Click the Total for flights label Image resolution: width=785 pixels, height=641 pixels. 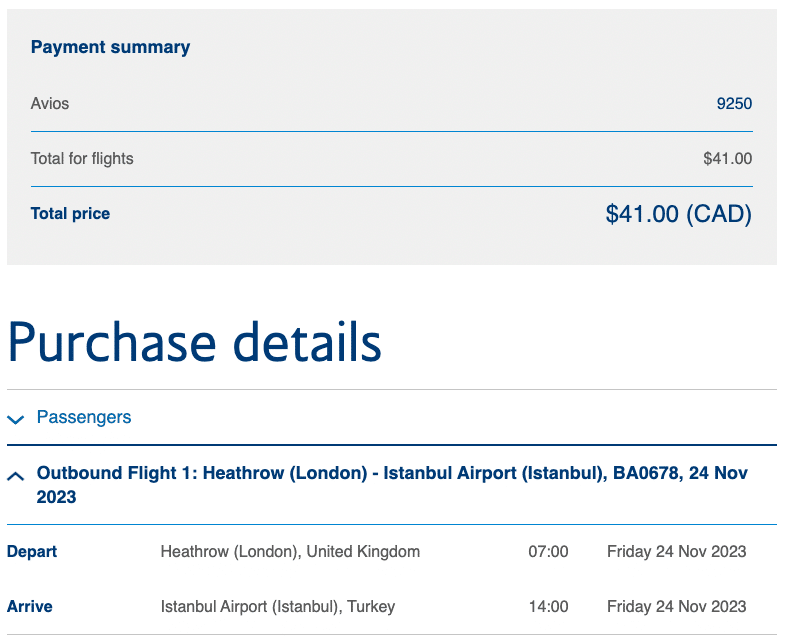pos(82,158)
